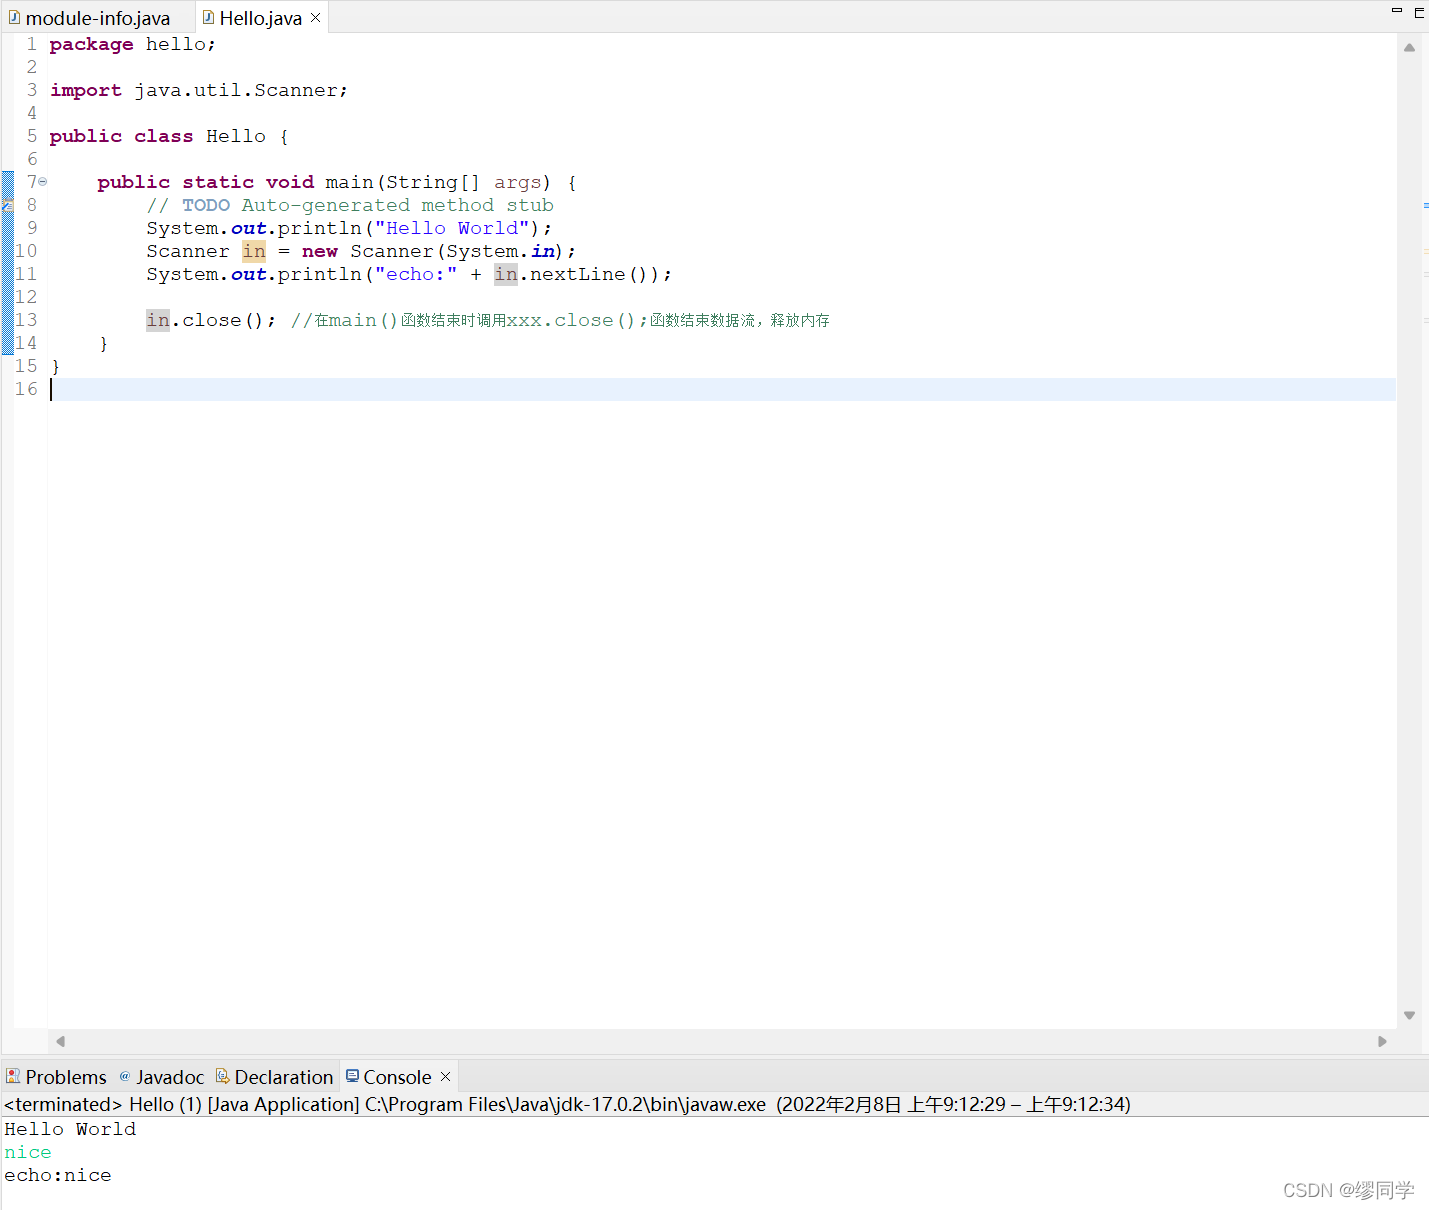Place cursor on class name Hello

236,136
